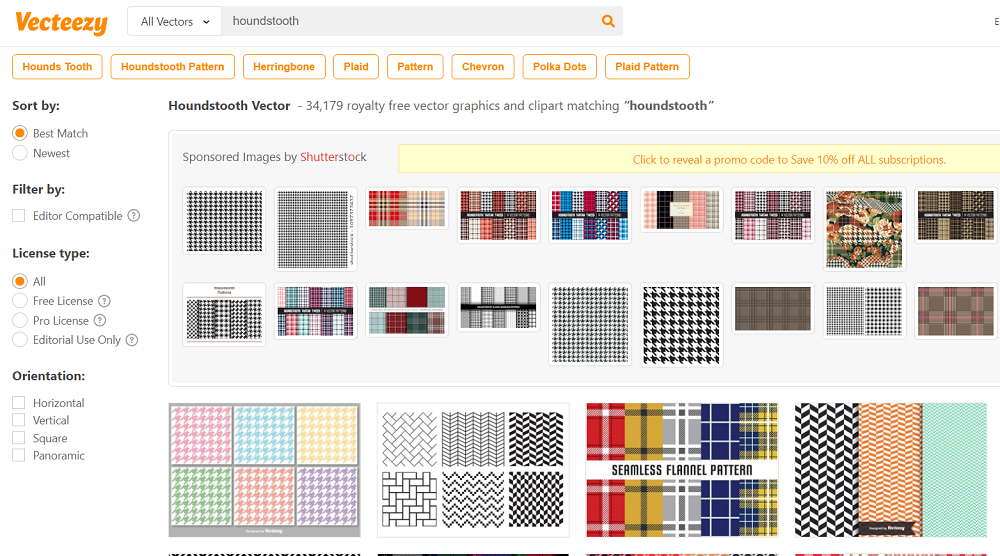Viewport: 1000px width, 556px height.
Task: Check the Horizontal orientation box
Action: (19, 403)
